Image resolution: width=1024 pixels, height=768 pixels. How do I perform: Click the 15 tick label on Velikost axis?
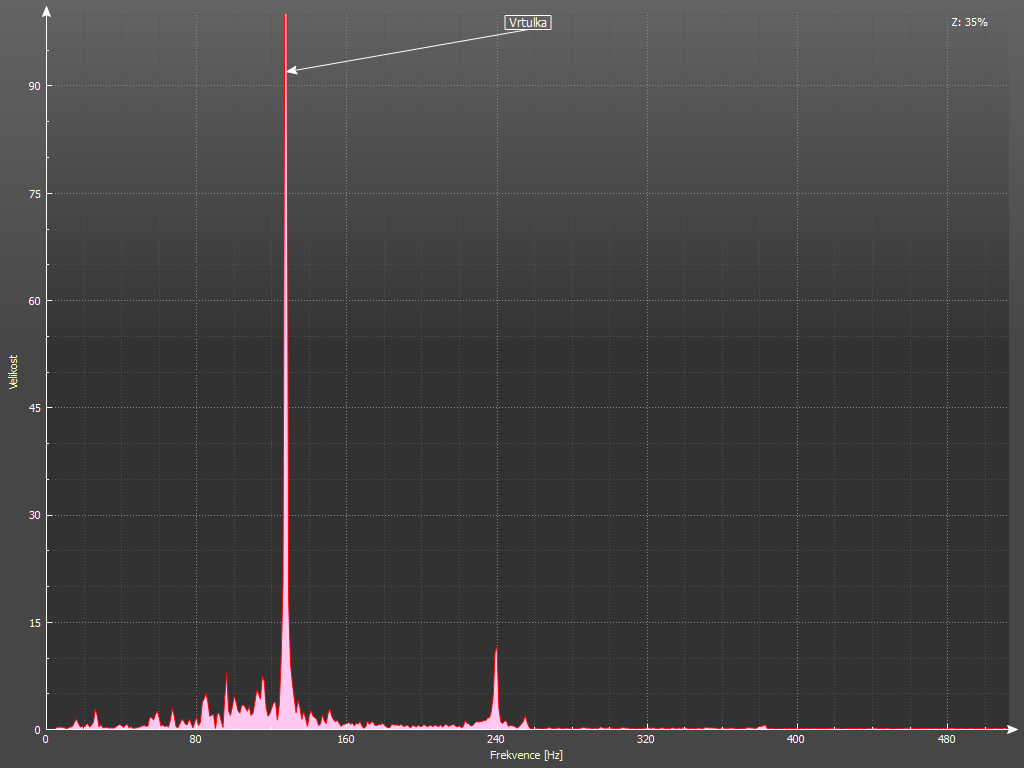[34, 623]
